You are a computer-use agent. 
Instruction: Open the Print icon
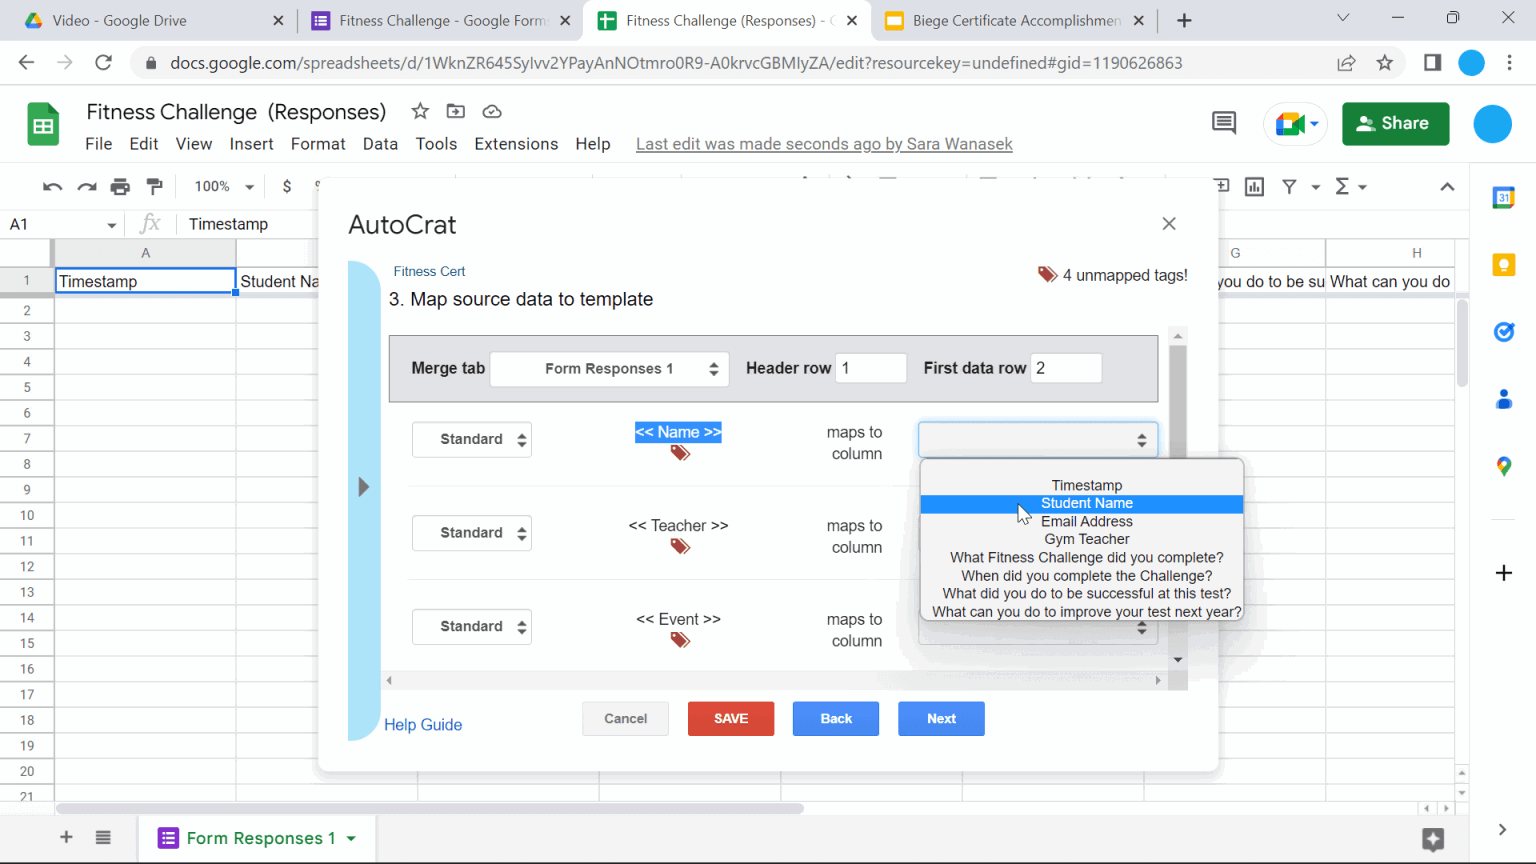coord(119,186)
